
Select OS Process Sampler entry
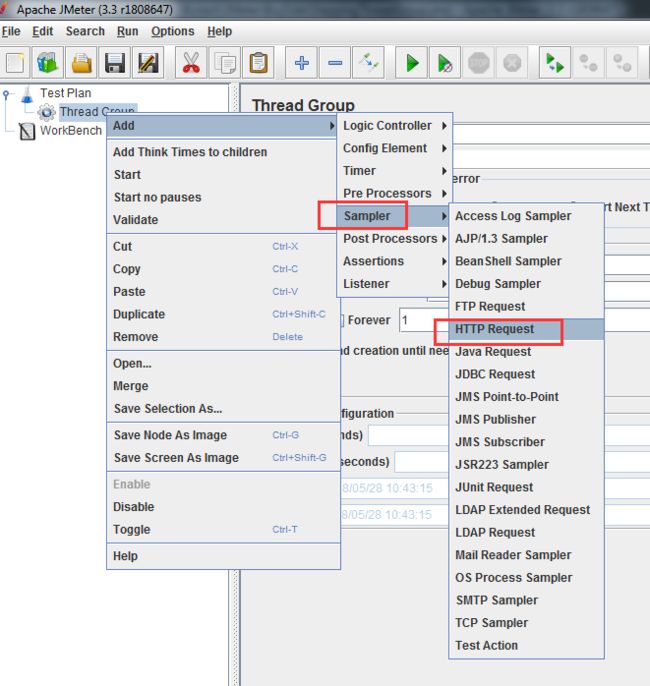coord(527,578)
